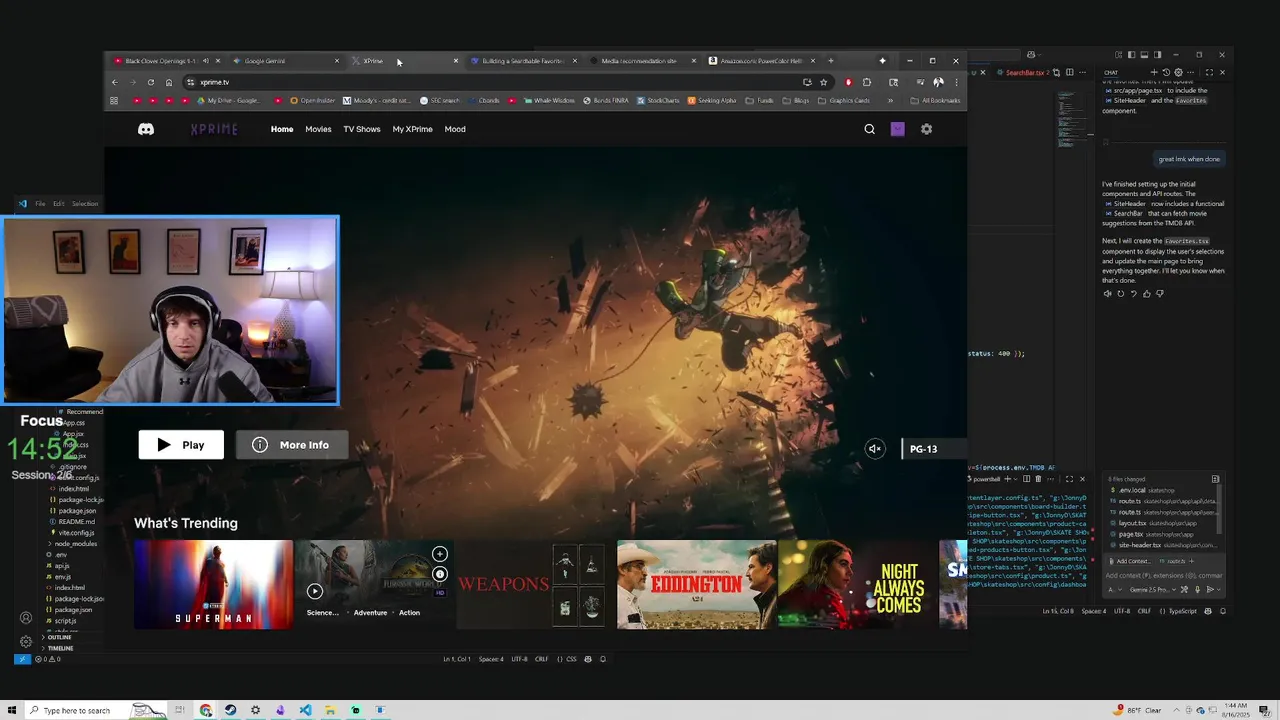Click the Add Context button in chat
This screenshot has height=720, width=1280.
(1130, 561)
